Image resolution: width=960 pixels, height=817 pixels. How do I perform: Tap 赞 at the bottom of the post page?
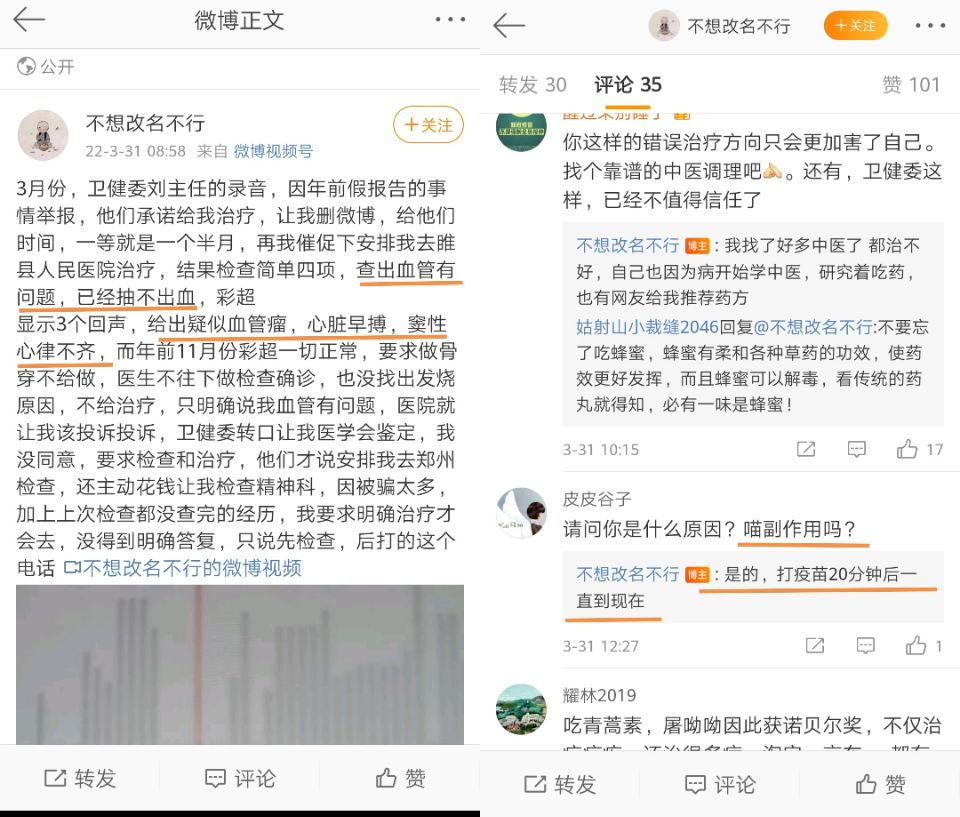[400, 778]
